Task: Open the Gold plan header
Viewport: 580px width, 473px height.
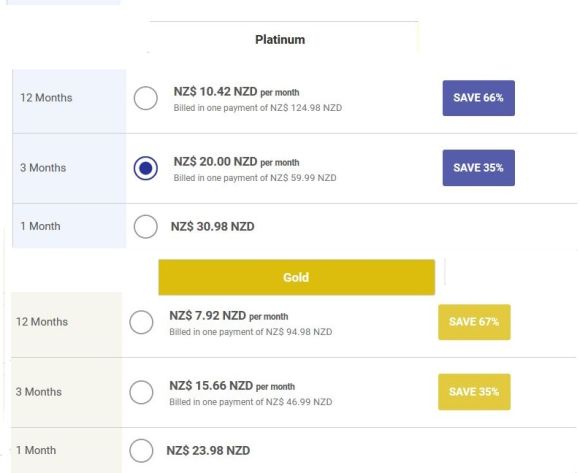Action: point(297,277)
